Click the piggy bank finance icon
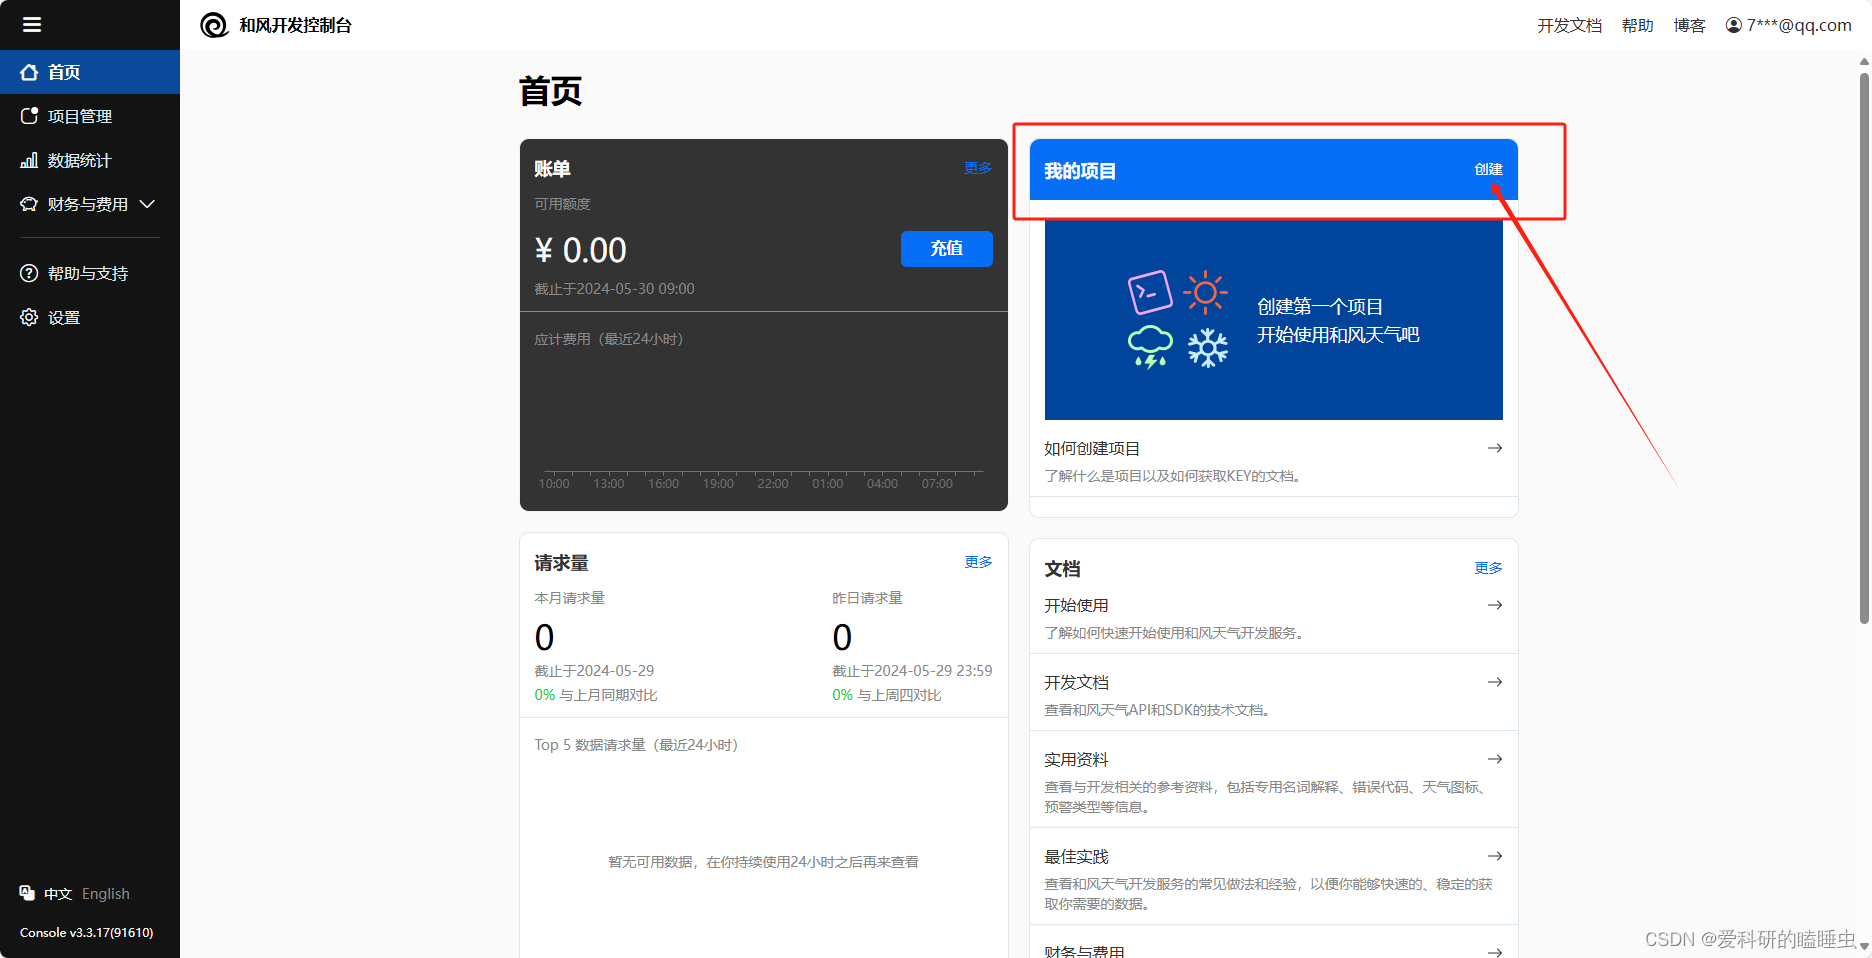 tap(29, 204)
